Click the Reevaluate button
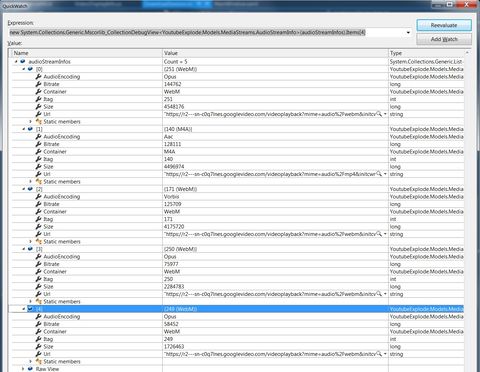The image size is (480, 372). [444, 25]
